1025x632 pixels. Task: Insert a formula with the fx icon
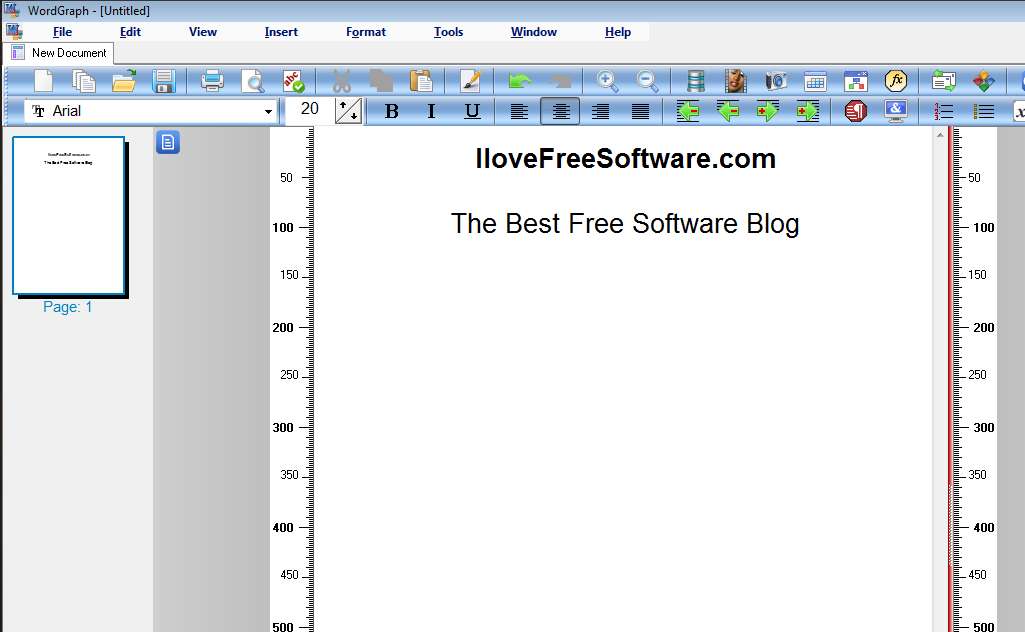point(896,81)
